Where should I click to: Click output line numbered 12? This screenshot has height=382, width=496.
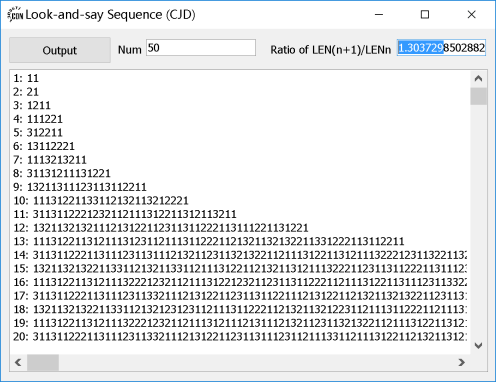pyautogui.click(x=161, y=228)
